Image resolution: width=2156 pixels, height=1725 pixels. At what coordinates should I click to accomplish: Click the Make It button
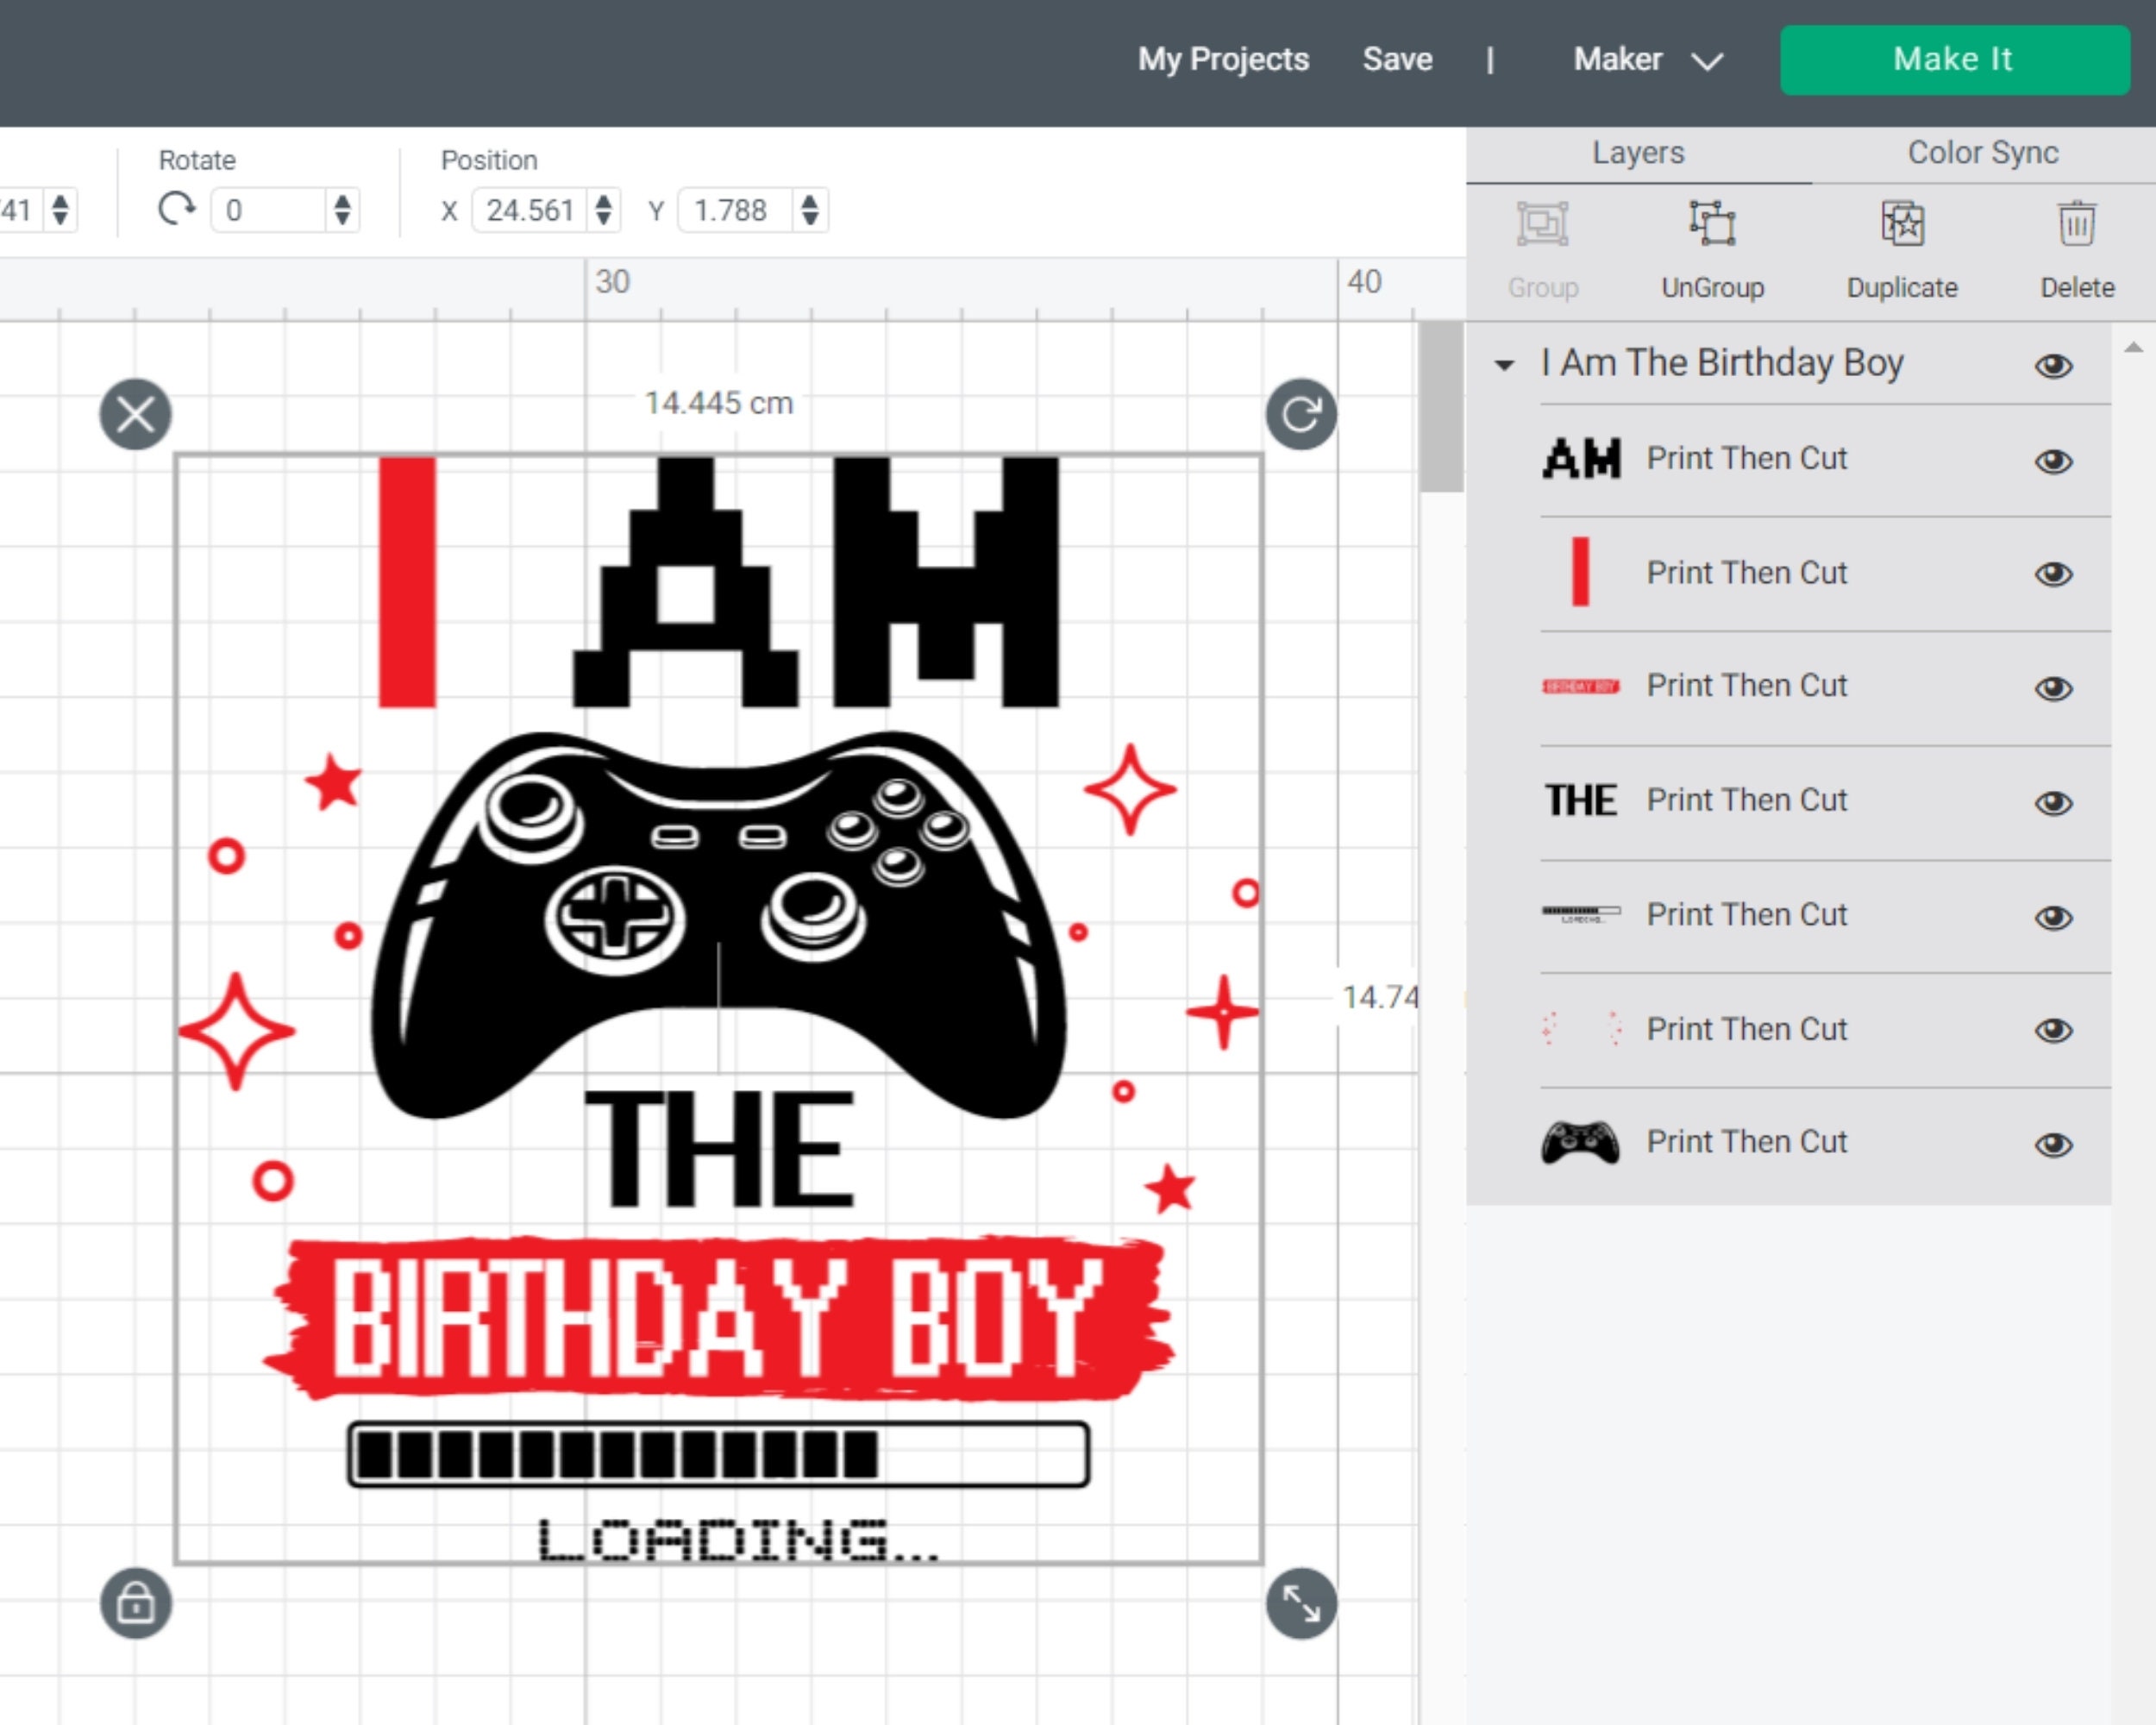(1953, 60)
